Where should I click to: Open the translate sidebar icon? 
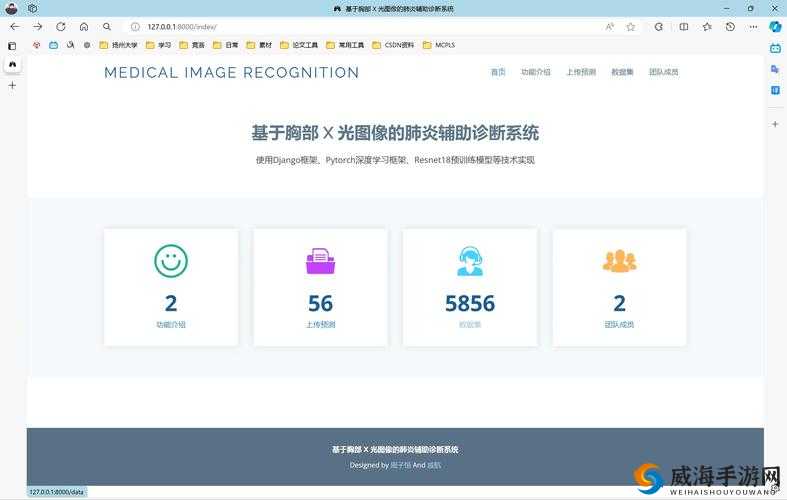point(775,69)
